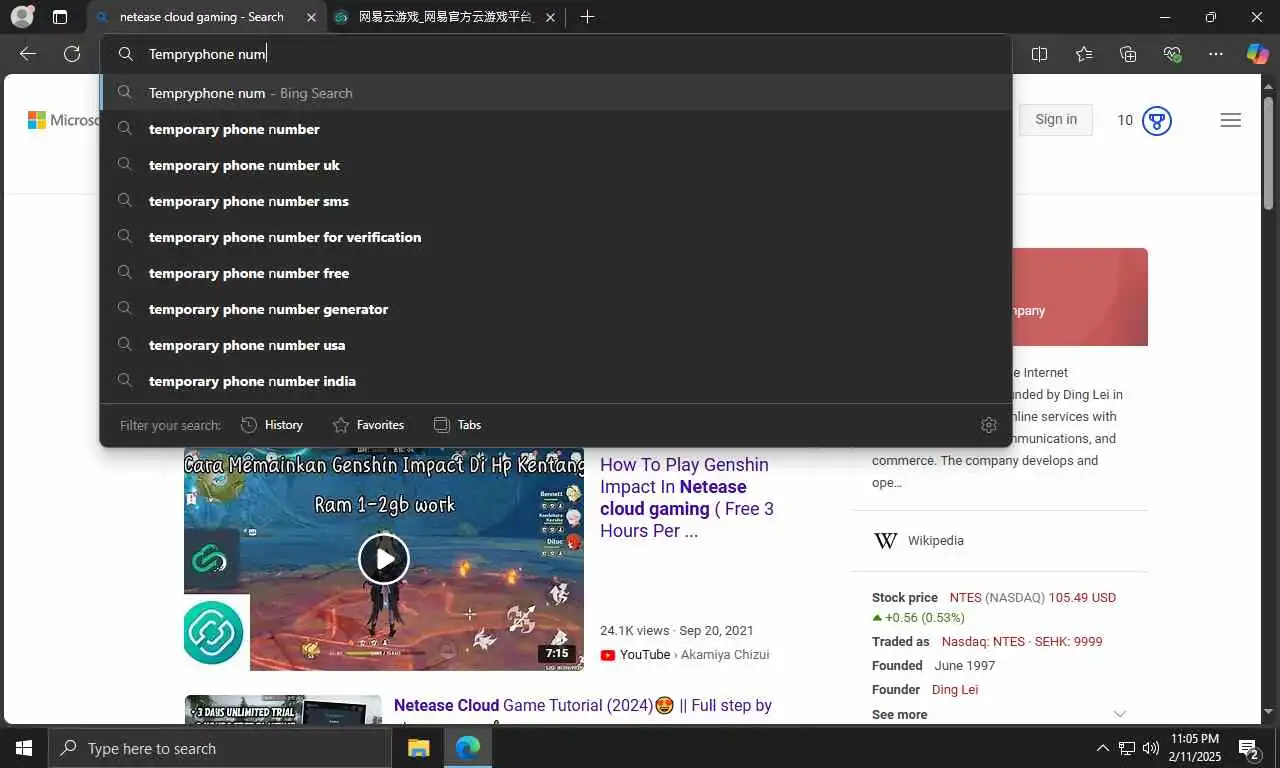Open the notification center icon
This screenshot has height=768, width=1280.
[1249, 748]
